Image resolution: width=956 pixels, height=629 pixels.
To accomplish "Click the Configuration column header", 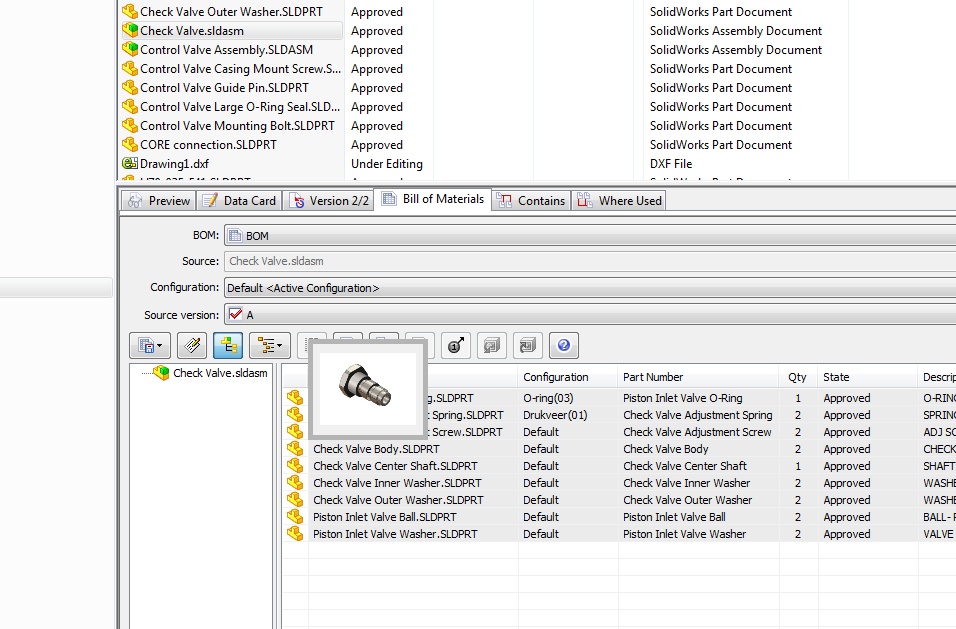I will click(567, 377).
